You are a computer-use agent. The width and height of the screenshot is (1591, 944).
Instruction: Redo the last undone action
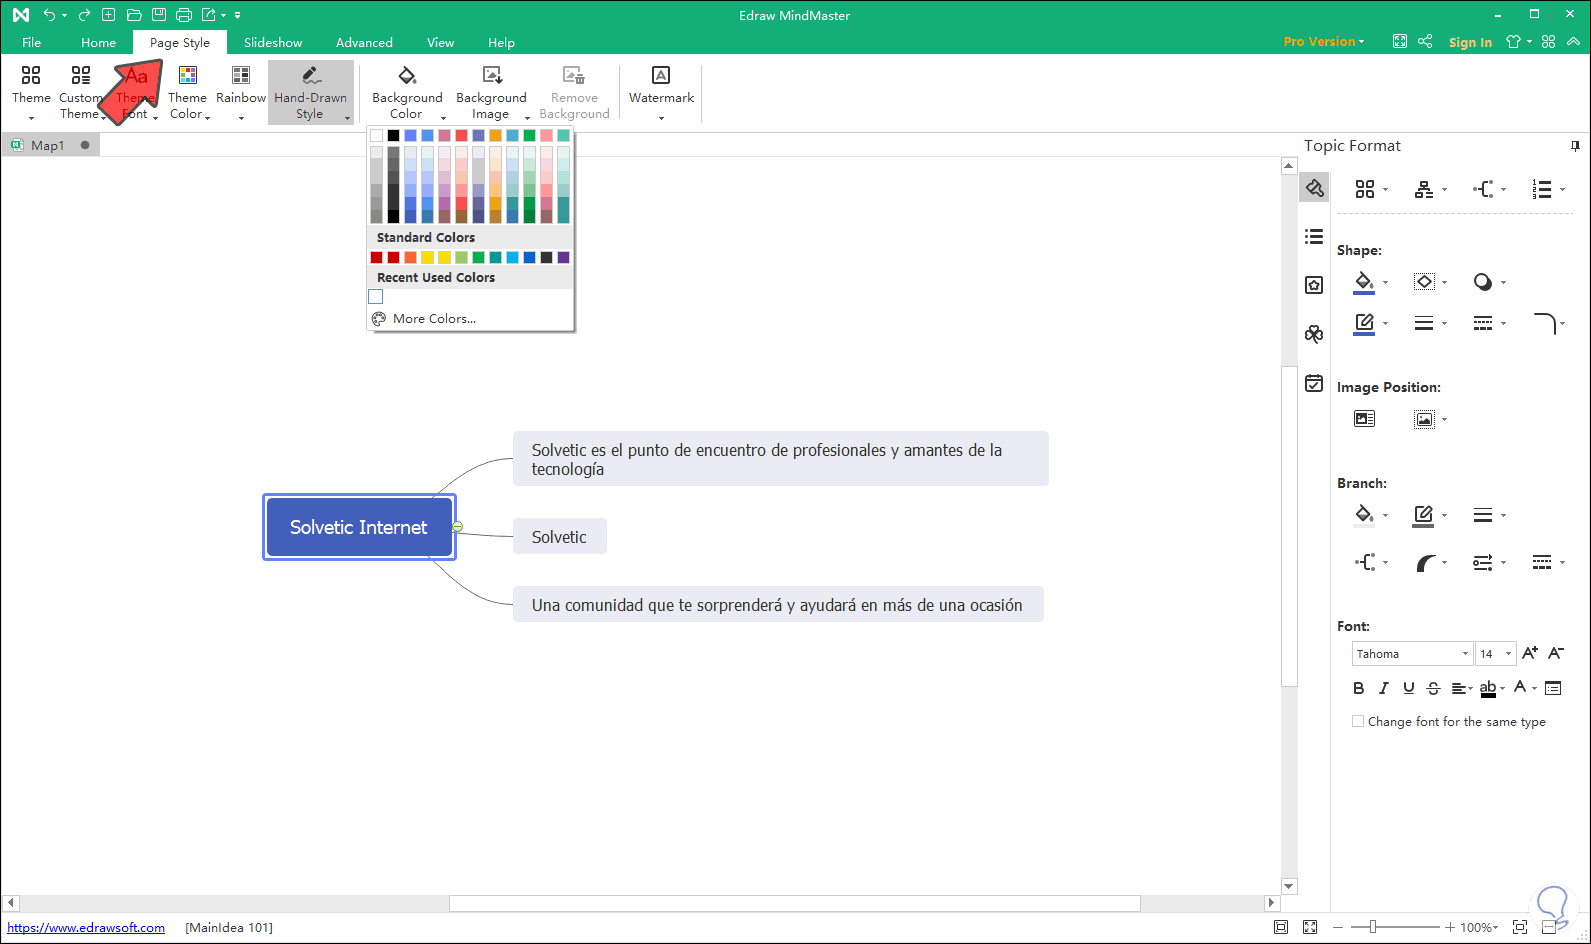click(84, 15)
